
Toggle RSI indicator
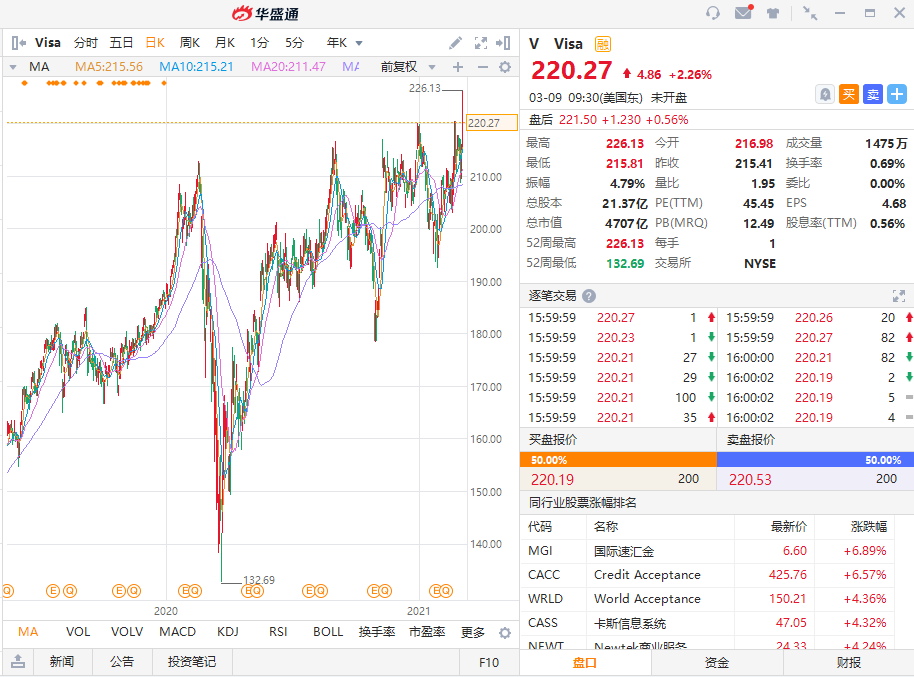click(x=278, y=632)
